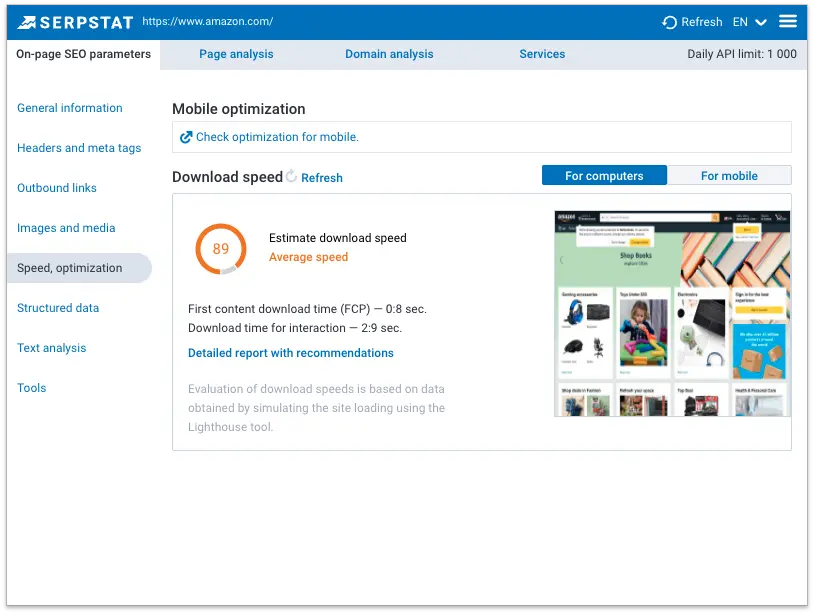Screen dimensions: 814x614
Task: Open the Structured data sidebar section
Action: point(58,308)
